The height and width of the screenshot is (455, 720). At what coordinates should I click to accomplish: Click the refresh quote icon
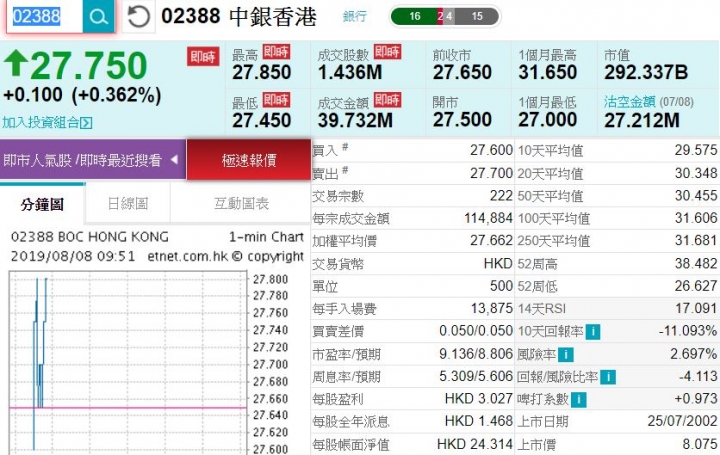pos(138,17)
